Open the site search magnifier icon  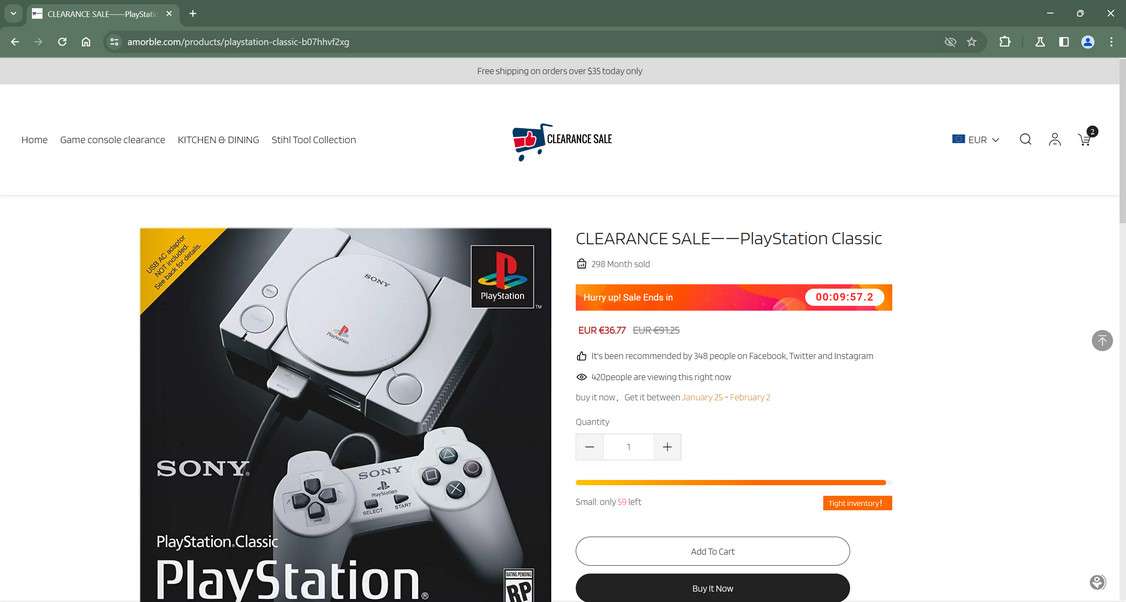point(1025,139)
